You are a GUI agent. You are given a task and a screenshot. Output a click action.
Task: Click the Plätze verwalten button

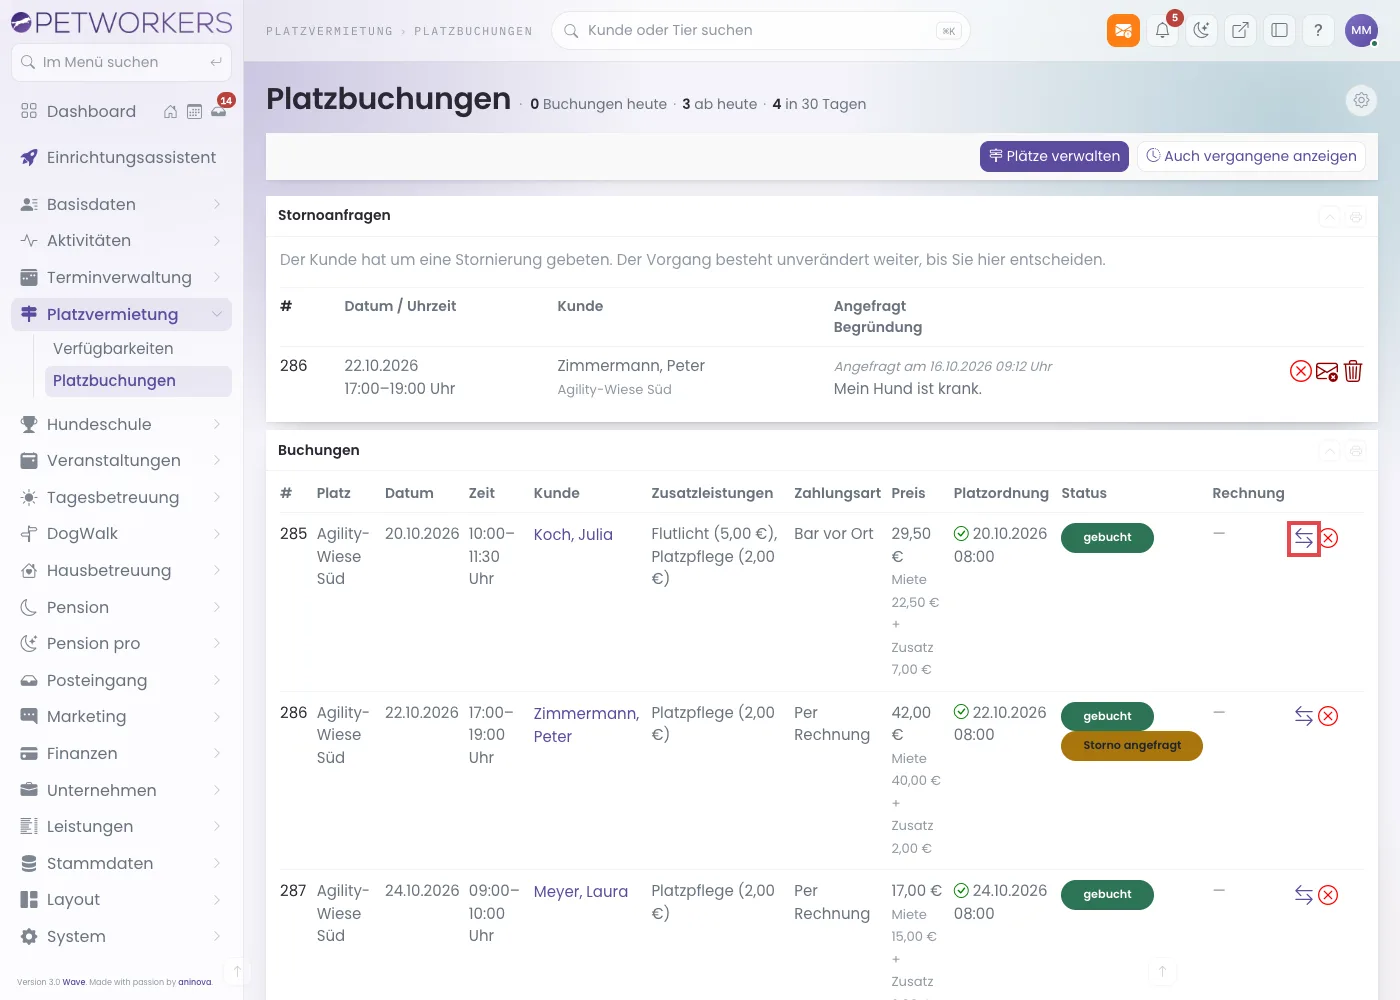(x=1054, y=156)
